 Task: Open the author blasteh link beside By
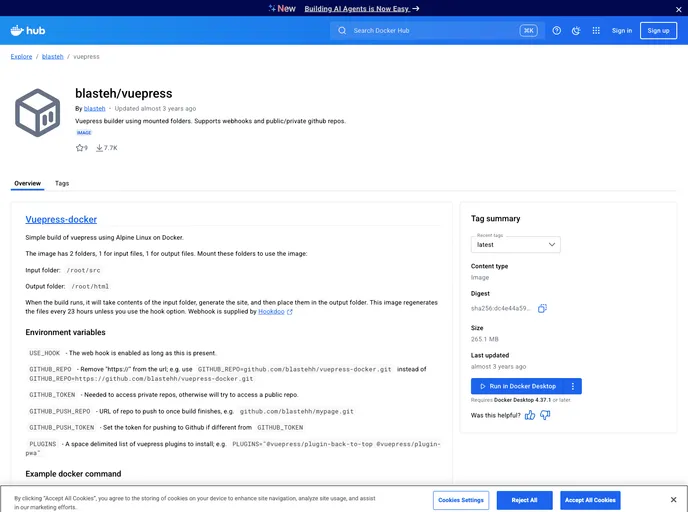point(94,108)
